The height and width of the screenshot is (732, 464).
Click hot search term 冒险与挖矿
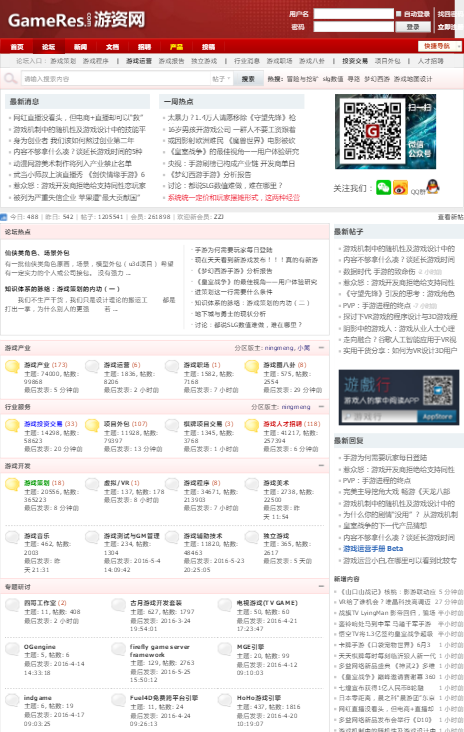pyautogui.click(x=302, y=79)
